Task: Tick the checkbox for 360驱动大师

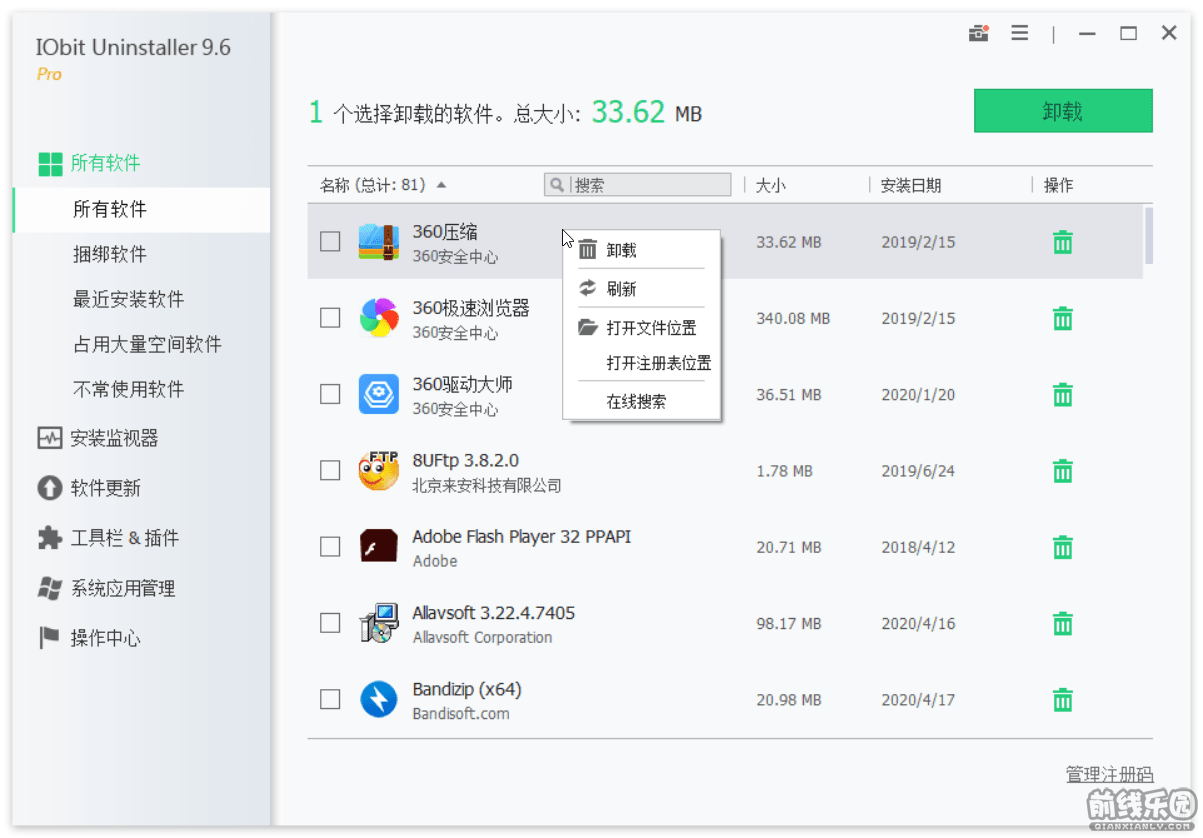Action: (x=330, y=394)
